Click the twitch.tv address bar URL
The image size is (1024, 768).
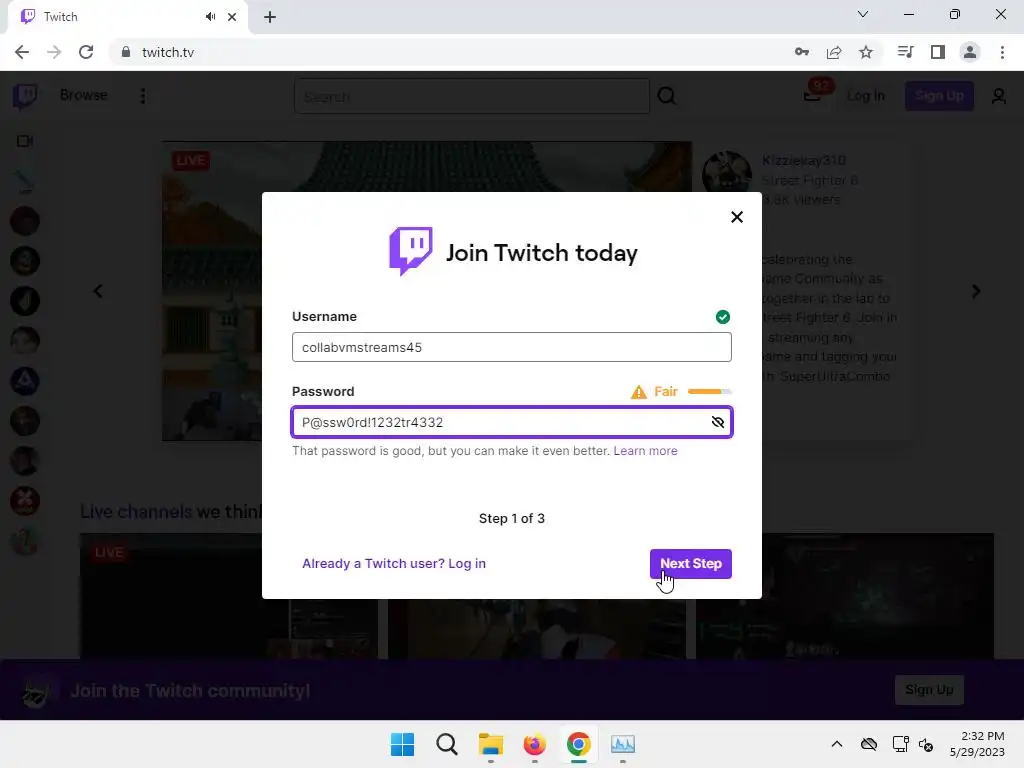click(168, 52)
